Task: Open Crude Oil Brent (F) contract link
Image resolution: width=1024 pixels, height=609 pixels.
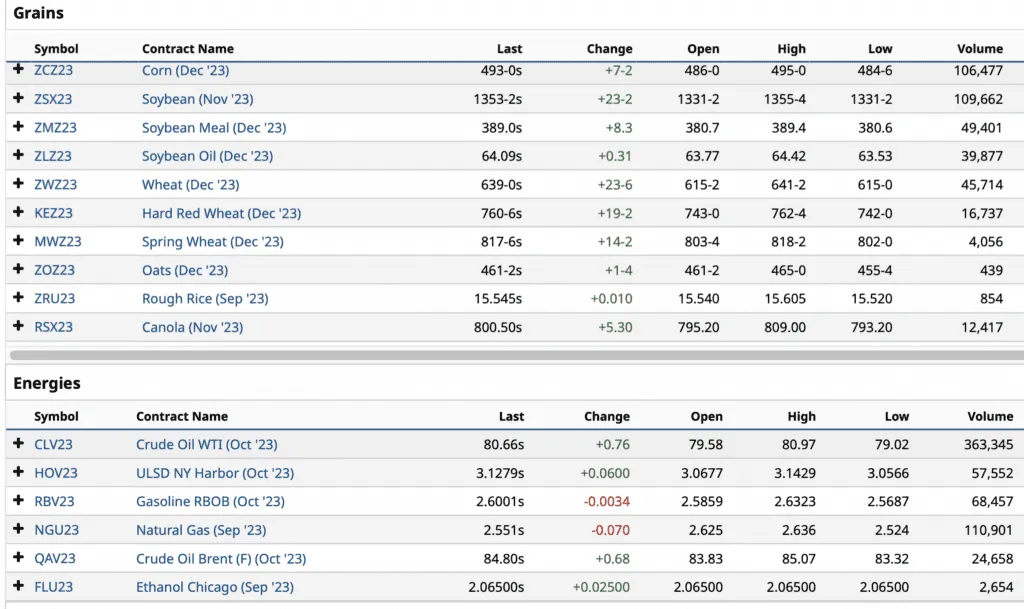Action: click(x=221, y=559)
